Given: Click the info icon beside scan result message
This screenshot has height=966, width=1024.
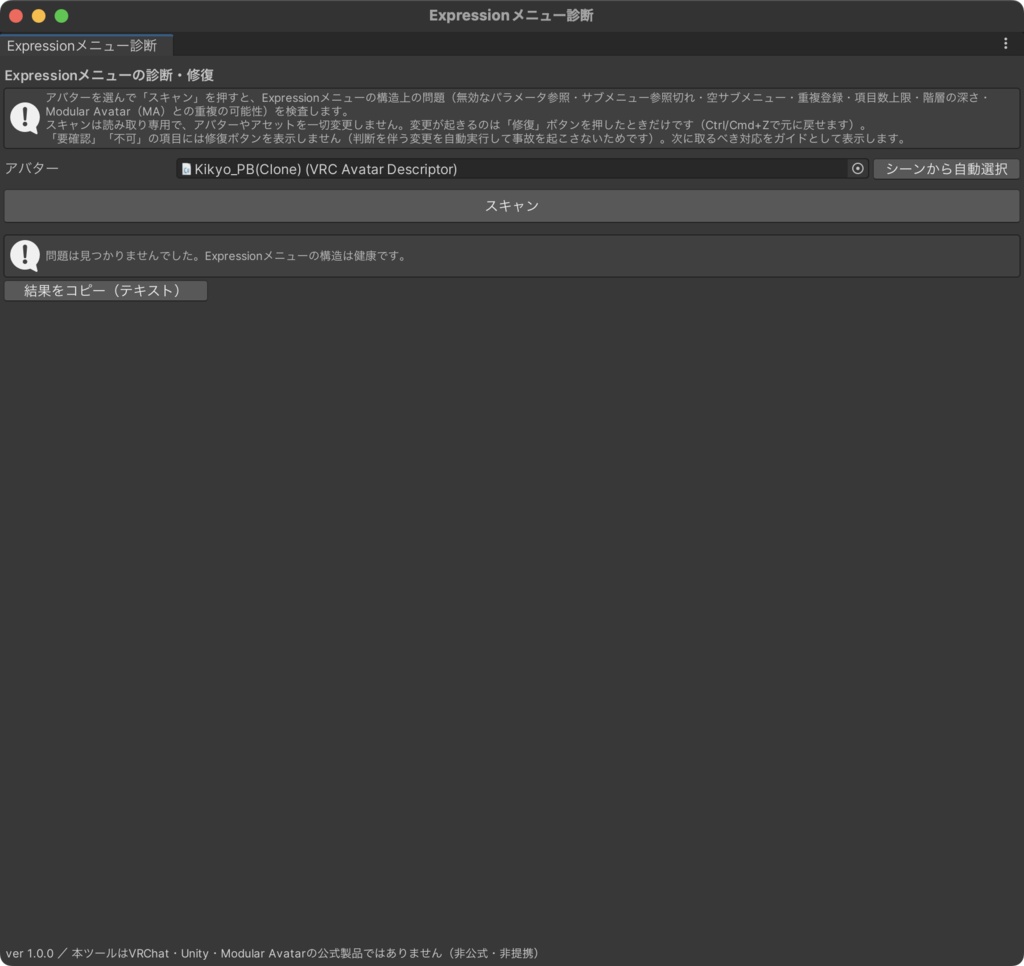Looking at the screenshot, I should (x=25, y=255).
